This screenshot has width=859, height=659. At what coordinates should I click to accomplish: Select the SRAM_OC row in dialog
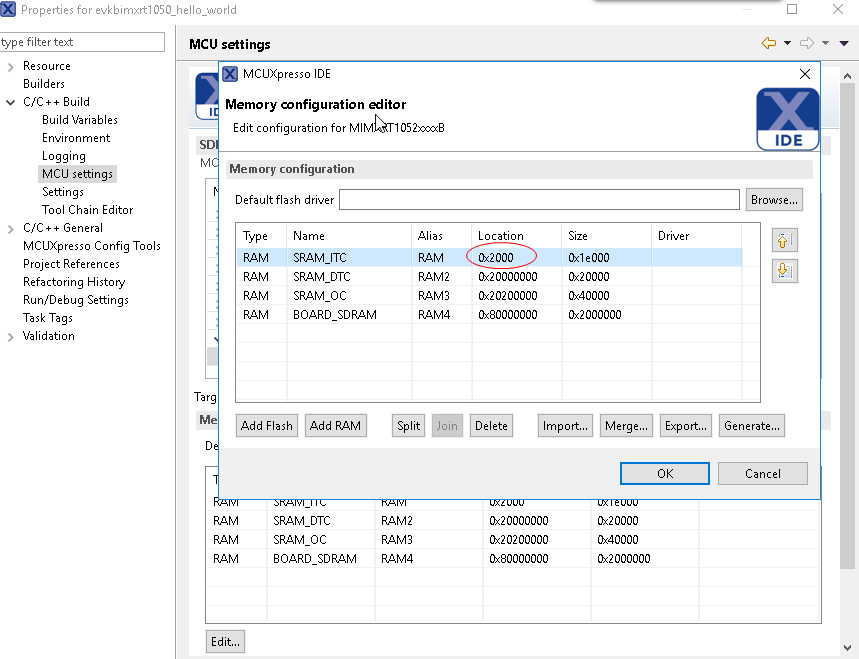tap(489, 296)
